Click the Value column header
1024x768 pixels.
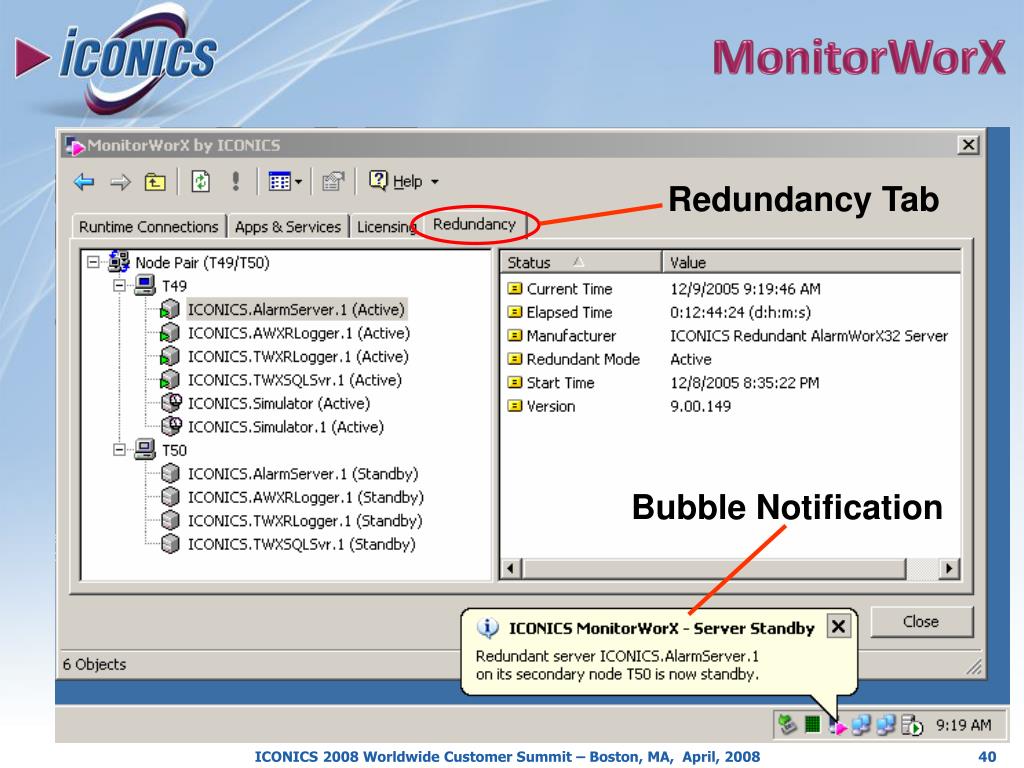tap(812, 263)
